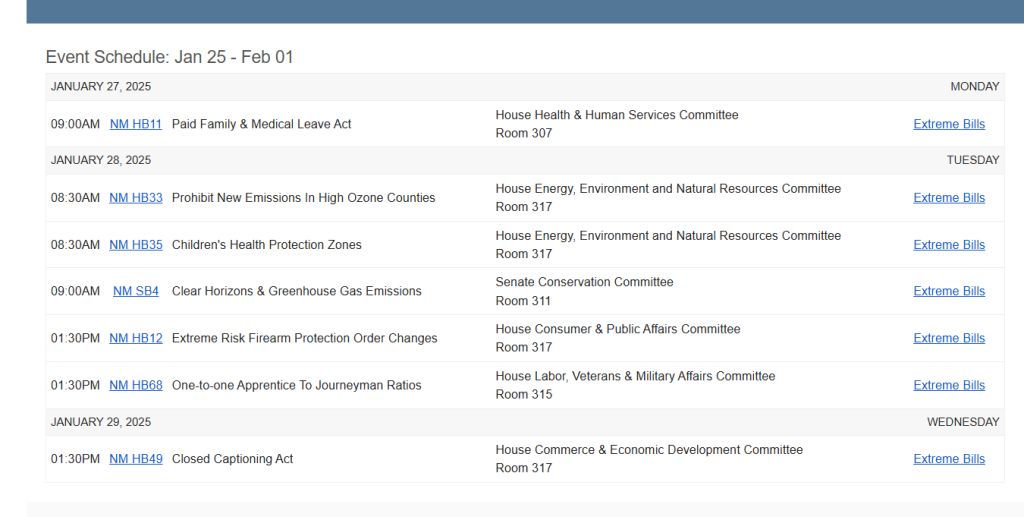Click the Paid Family & Medical Leave Act title

261,124
